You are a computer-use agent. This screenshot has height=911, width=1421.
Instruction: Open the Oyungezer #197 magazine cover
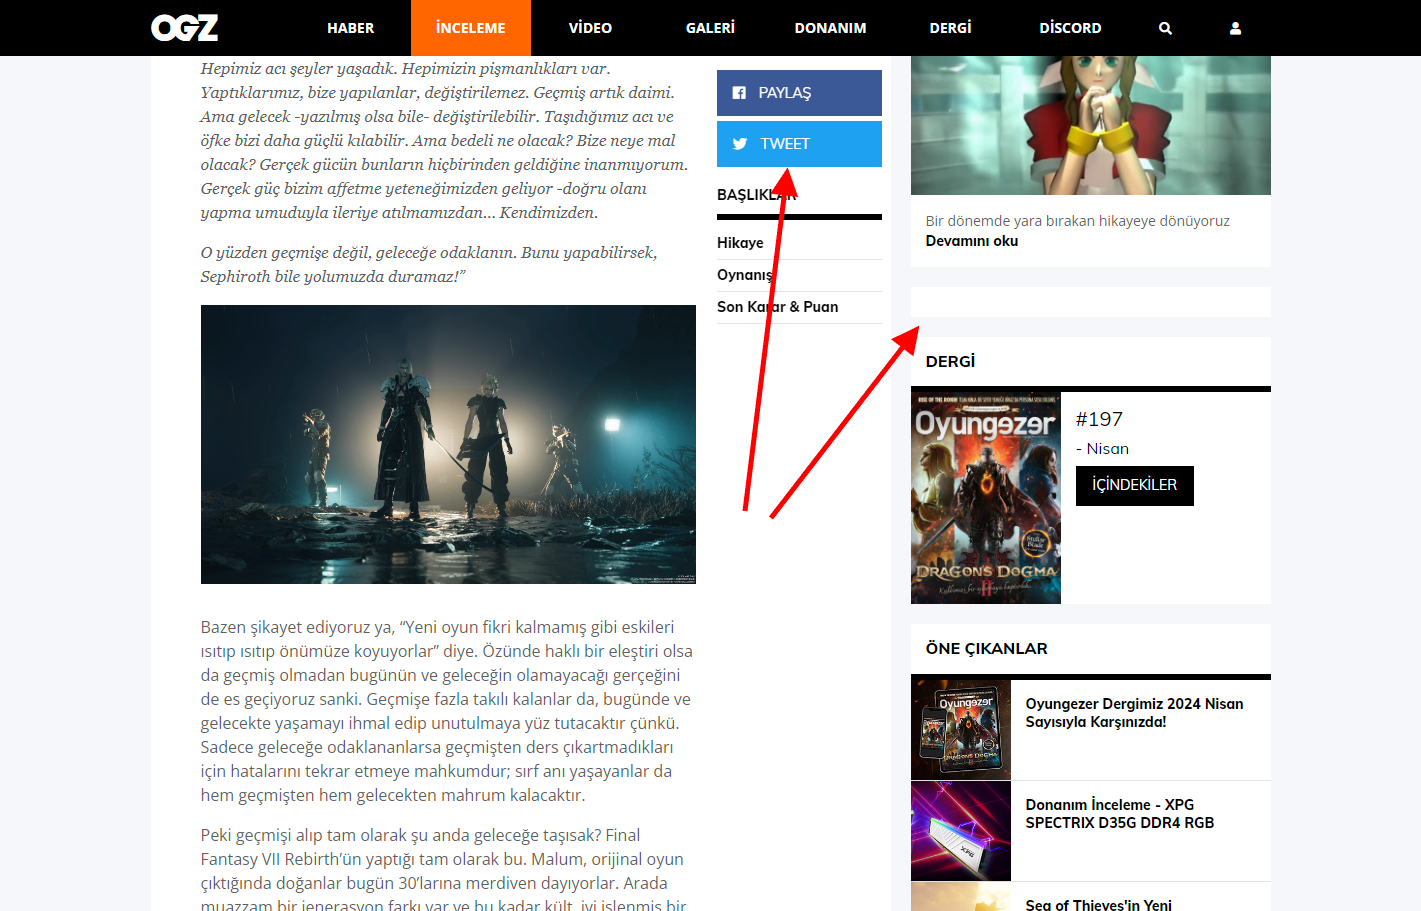click(x=985, y=497)
